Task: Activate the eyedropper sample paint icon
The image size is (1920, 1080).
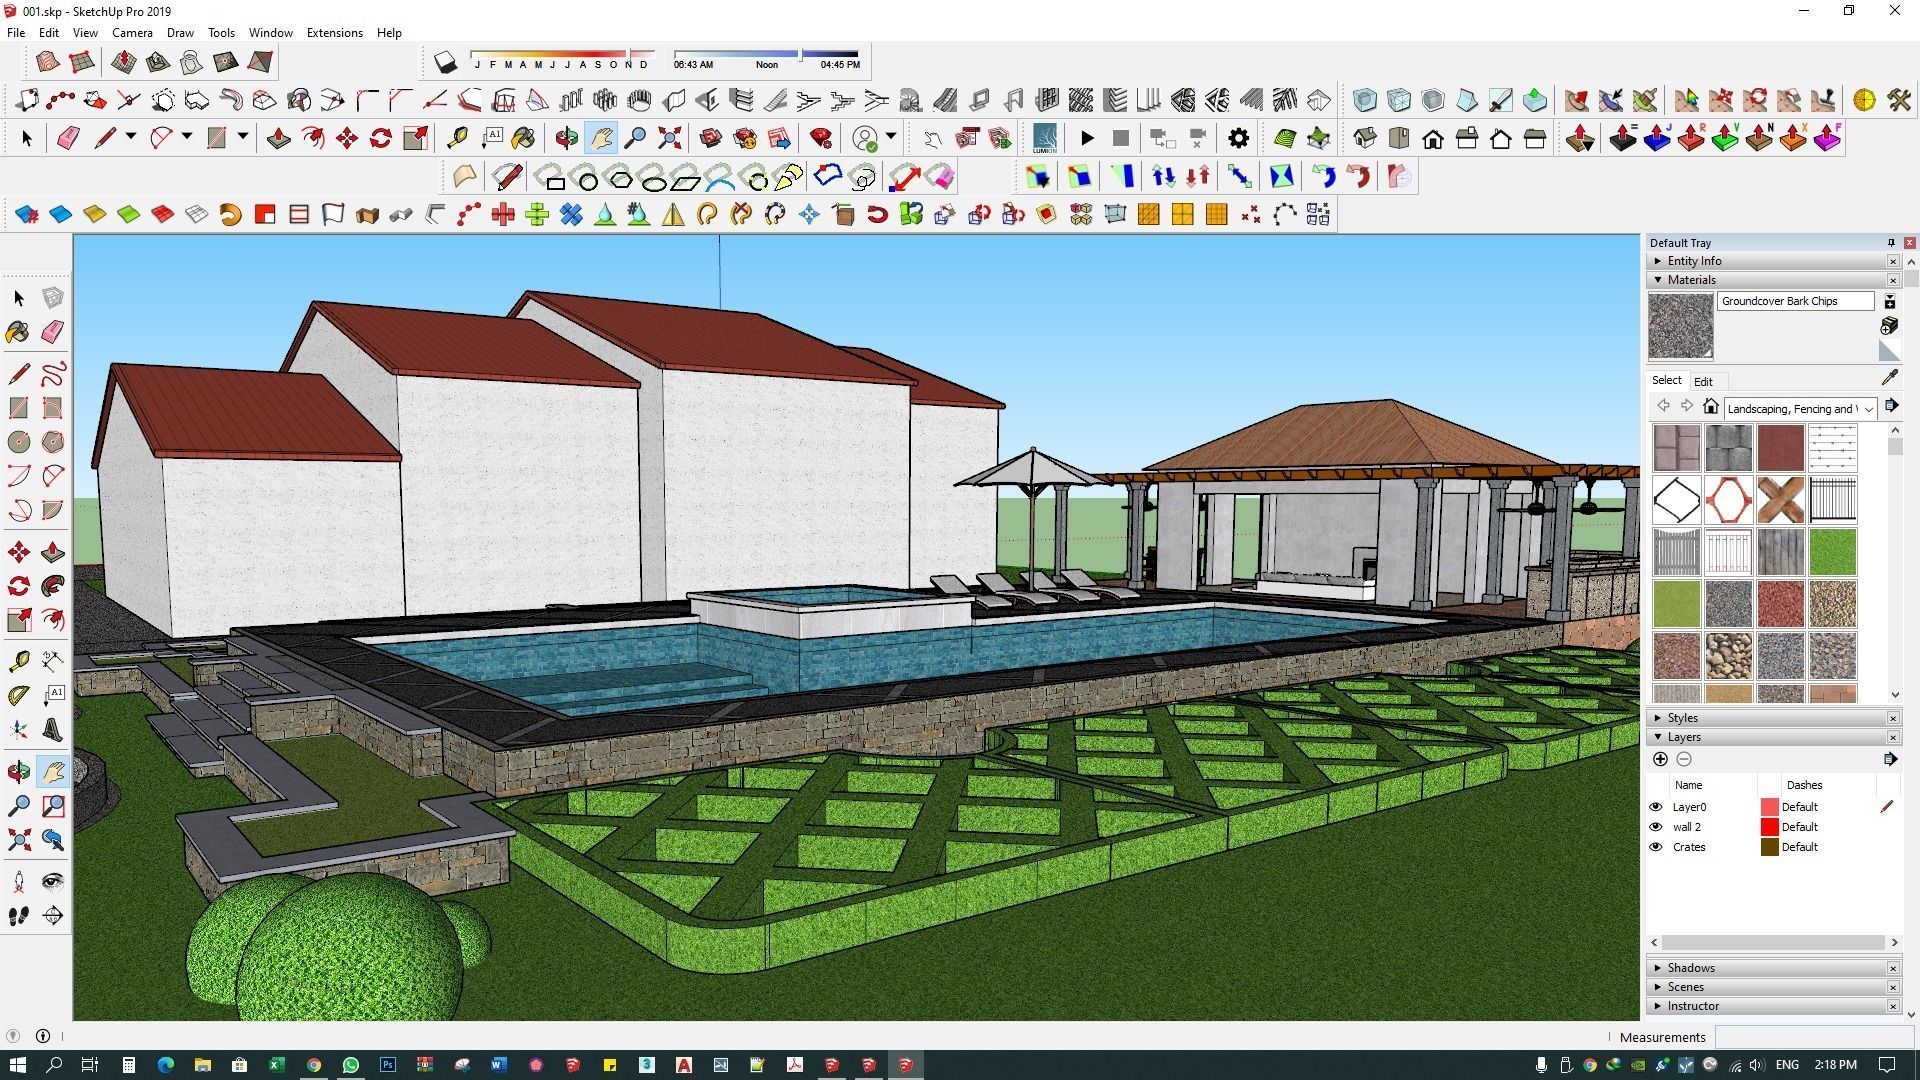Action: point(1889,378)
